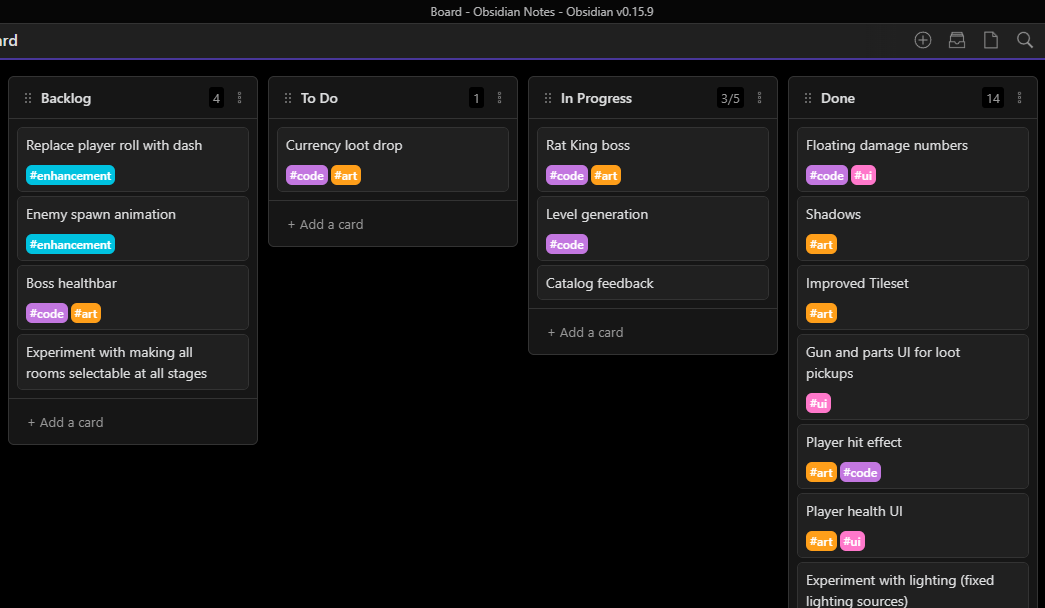
Task: Click the Backlog column drag handle icon
Action: click(26, 97)
